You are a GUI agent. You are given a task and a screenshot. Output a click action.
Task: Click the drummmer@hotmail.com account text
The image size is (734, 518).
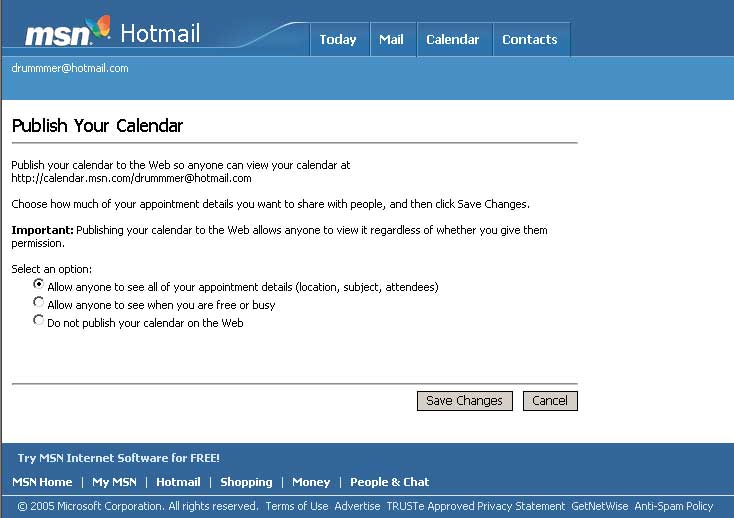[70, 68]
